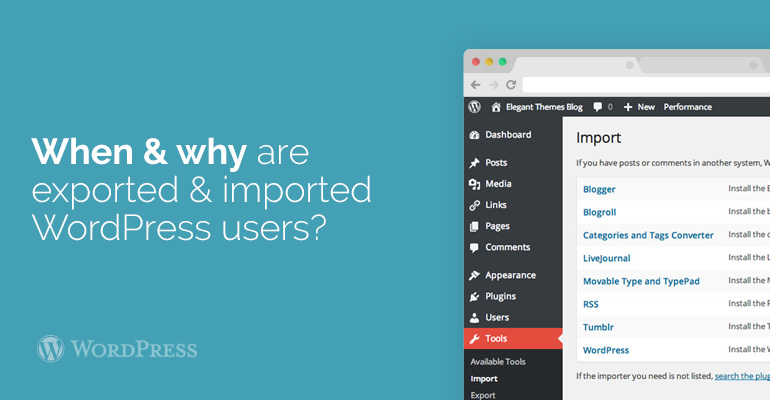Open the Tools menu in sidebar
The height and width of the screenshot is (400, 770).
(497, 339)
